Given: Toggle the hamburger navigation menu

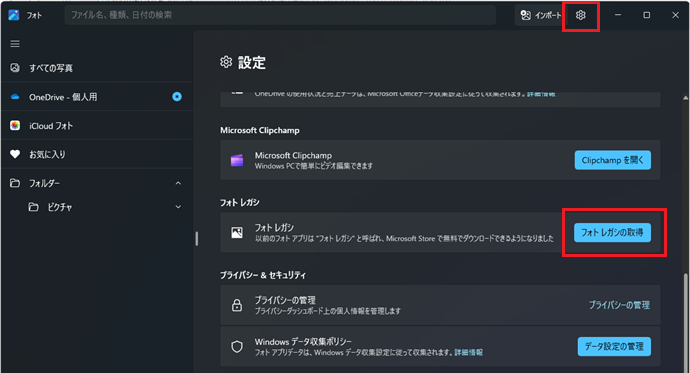Looking at the screenshot, I should coord(15,44).
